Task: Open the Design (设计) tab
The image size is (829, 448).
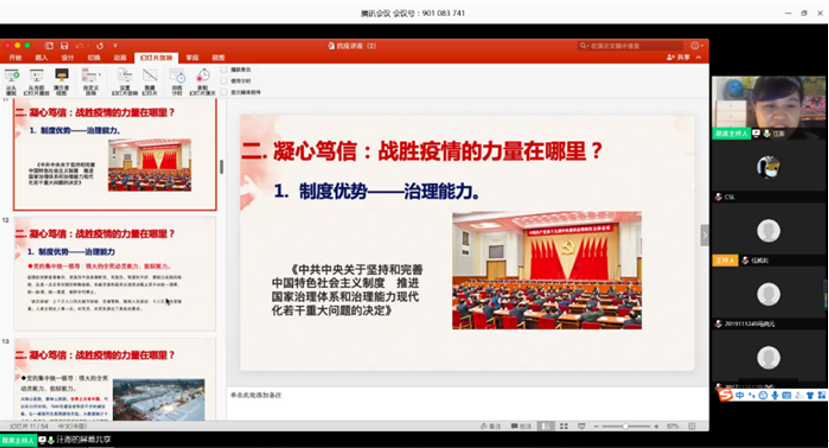Action: [68, 58]
